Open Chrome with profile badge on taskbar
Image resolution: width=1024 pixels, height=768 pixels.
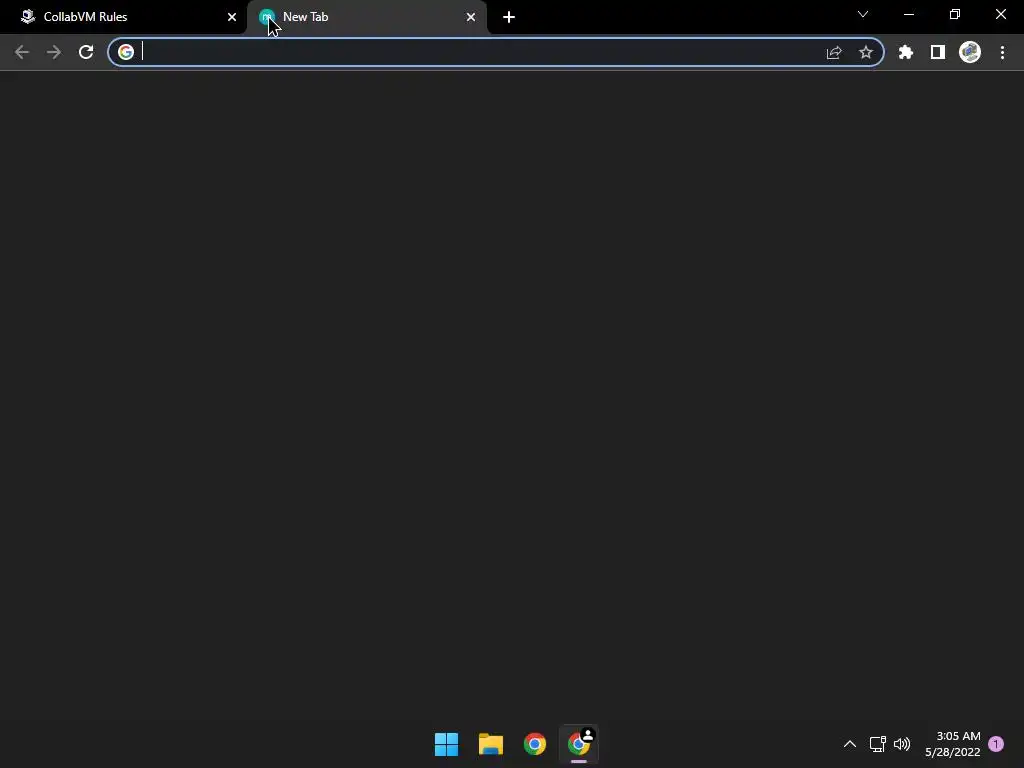pyautogui.click(x=579, y=744)
